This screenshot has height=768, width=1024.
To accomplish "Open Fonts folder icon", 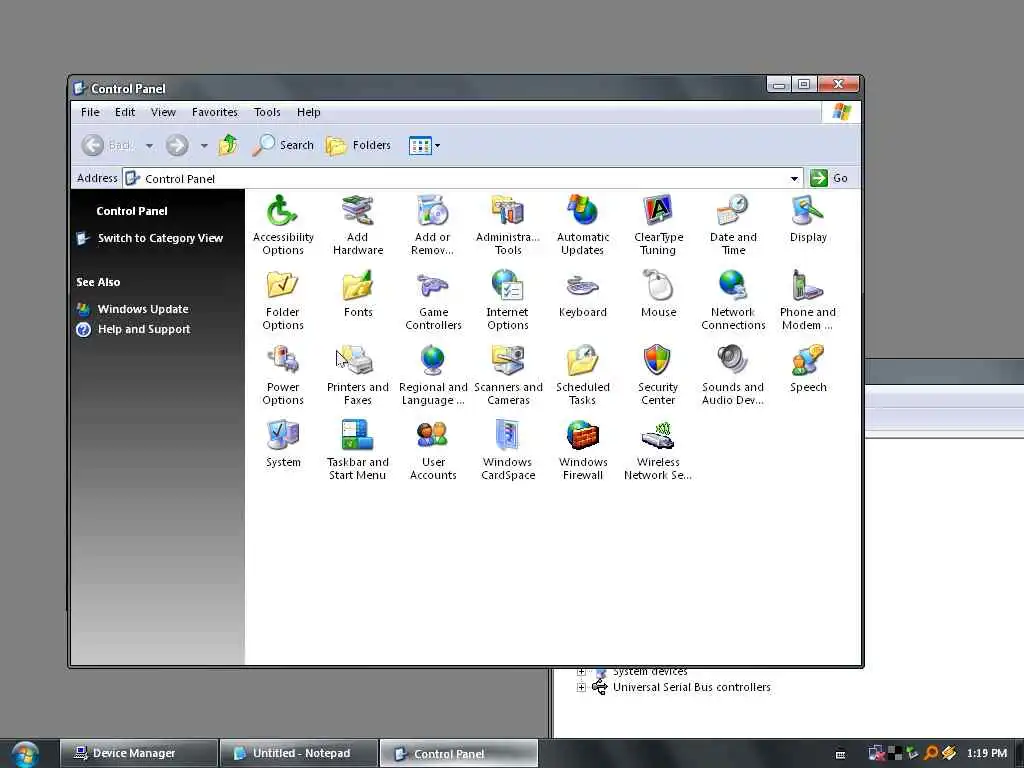I will click(357, 294).
